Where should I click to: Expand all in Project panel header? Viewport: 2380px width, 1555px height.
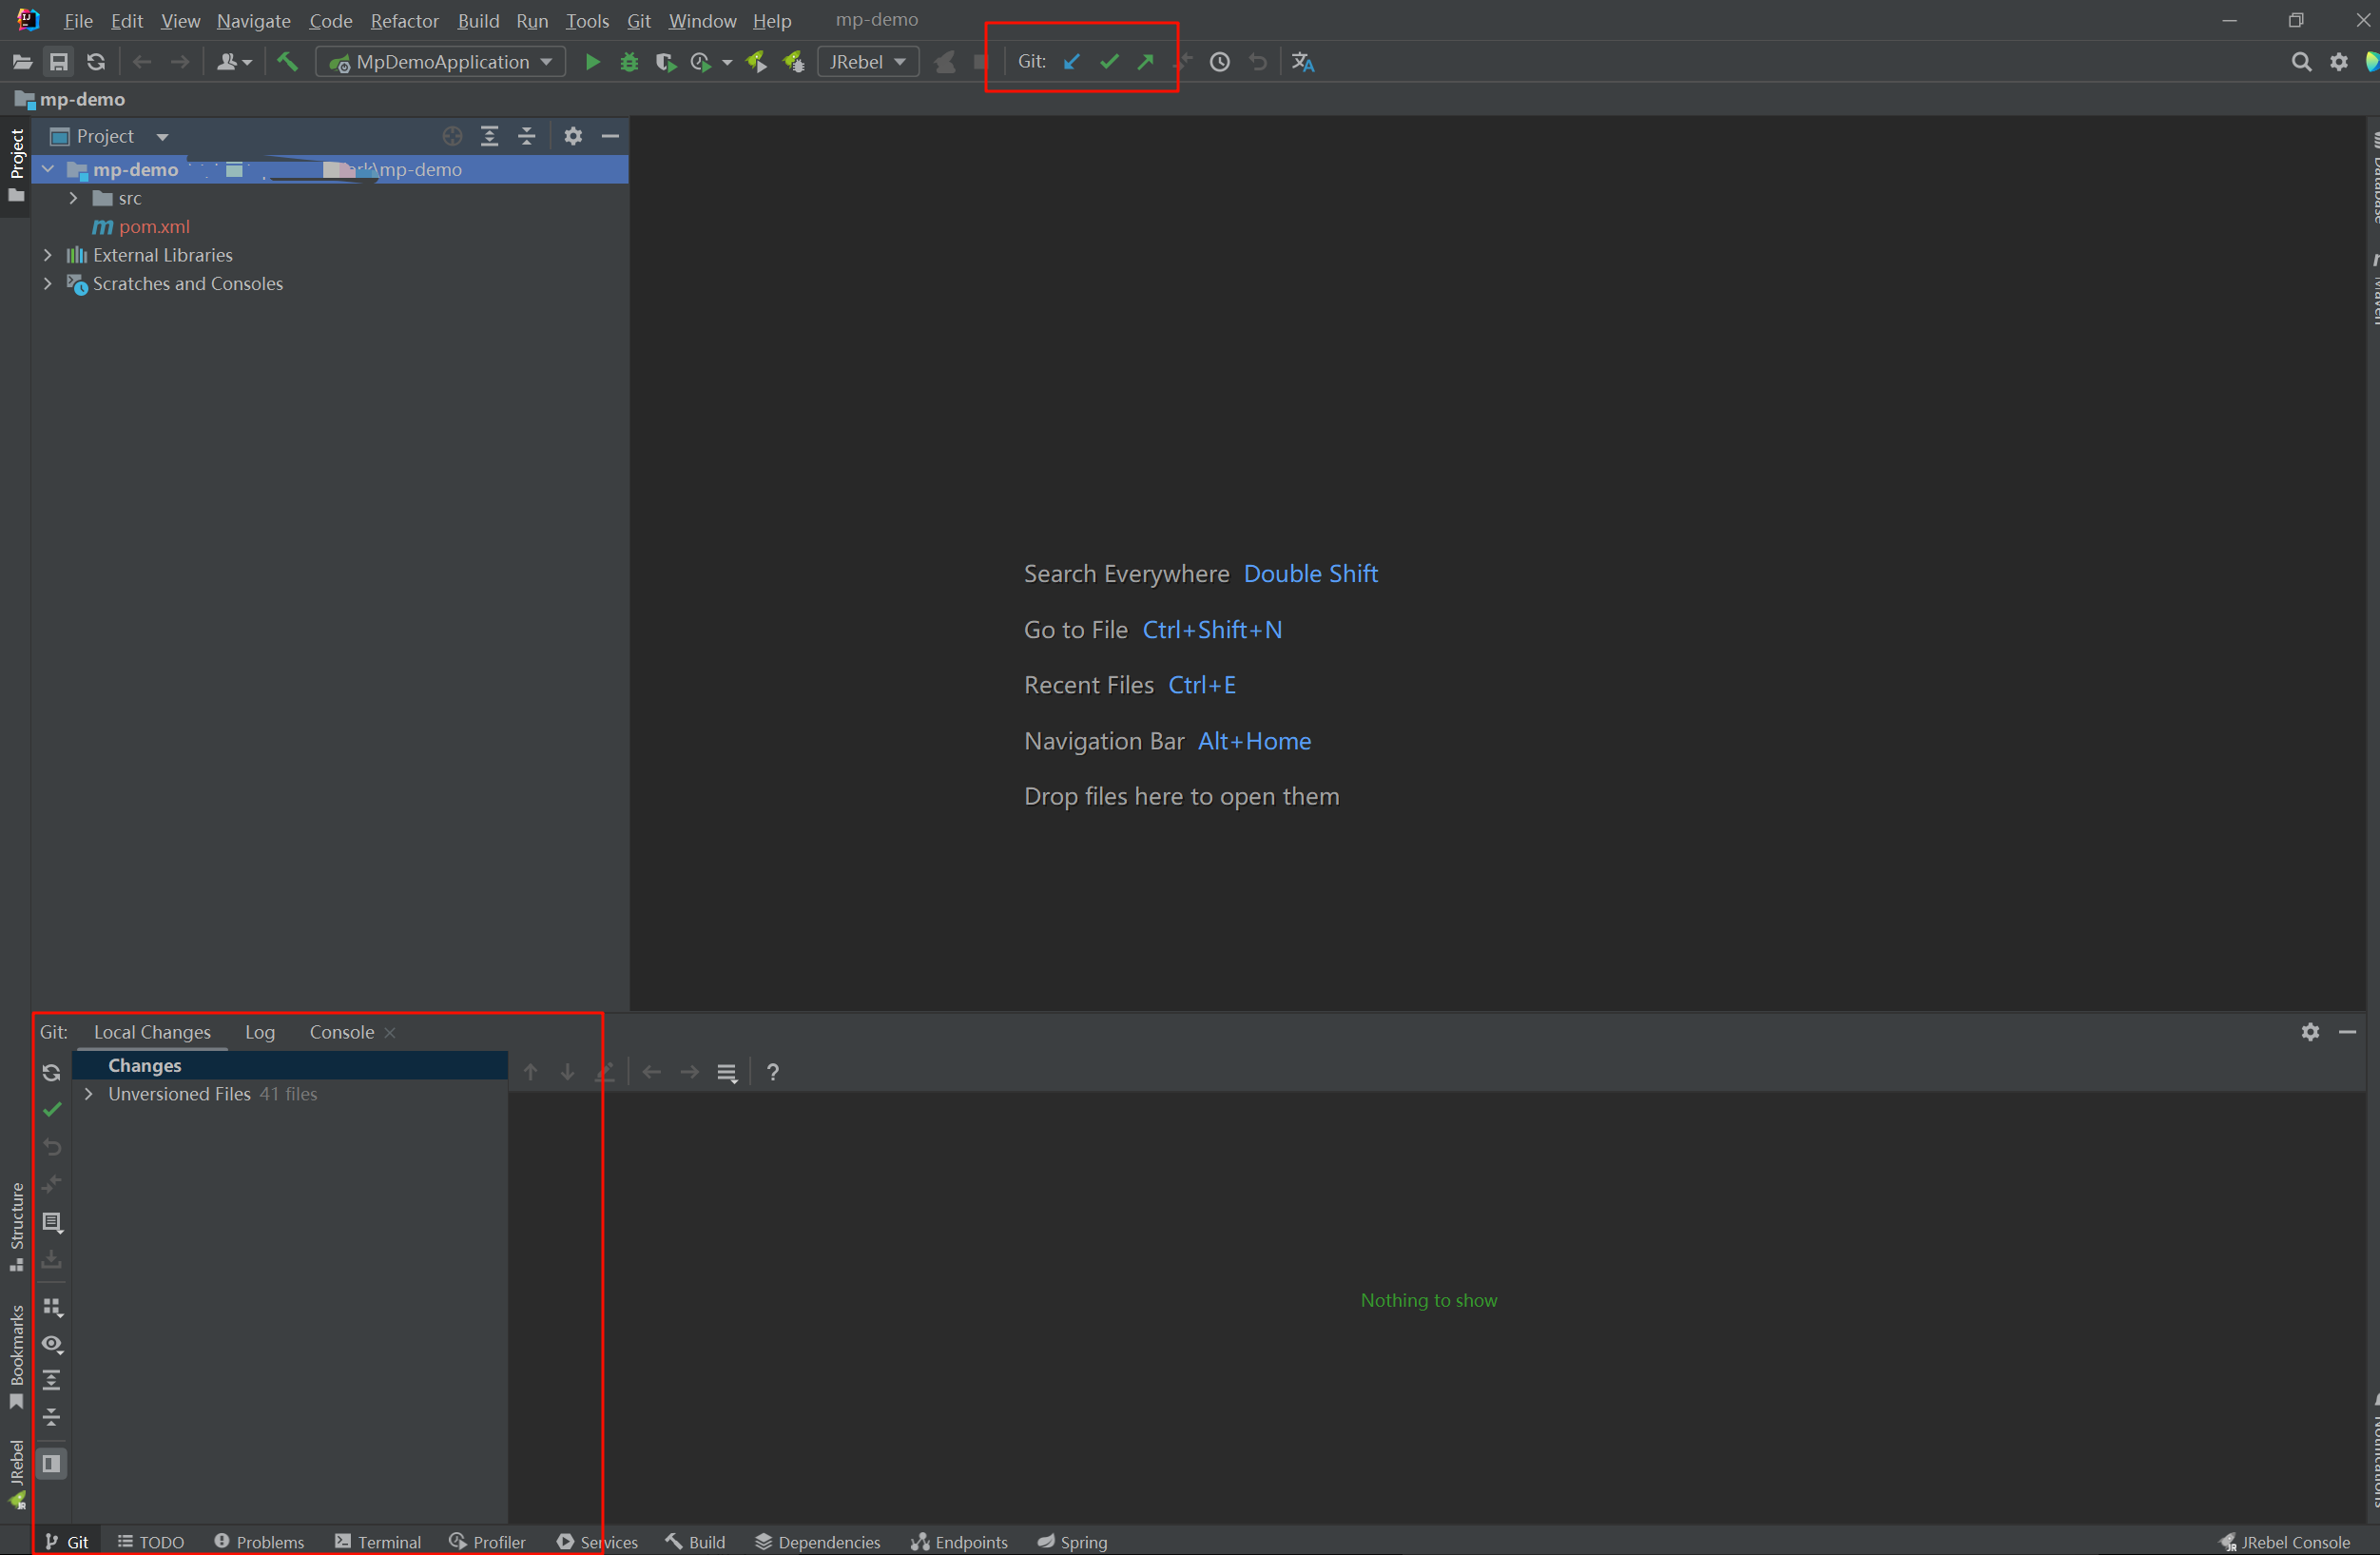point(490,136)
